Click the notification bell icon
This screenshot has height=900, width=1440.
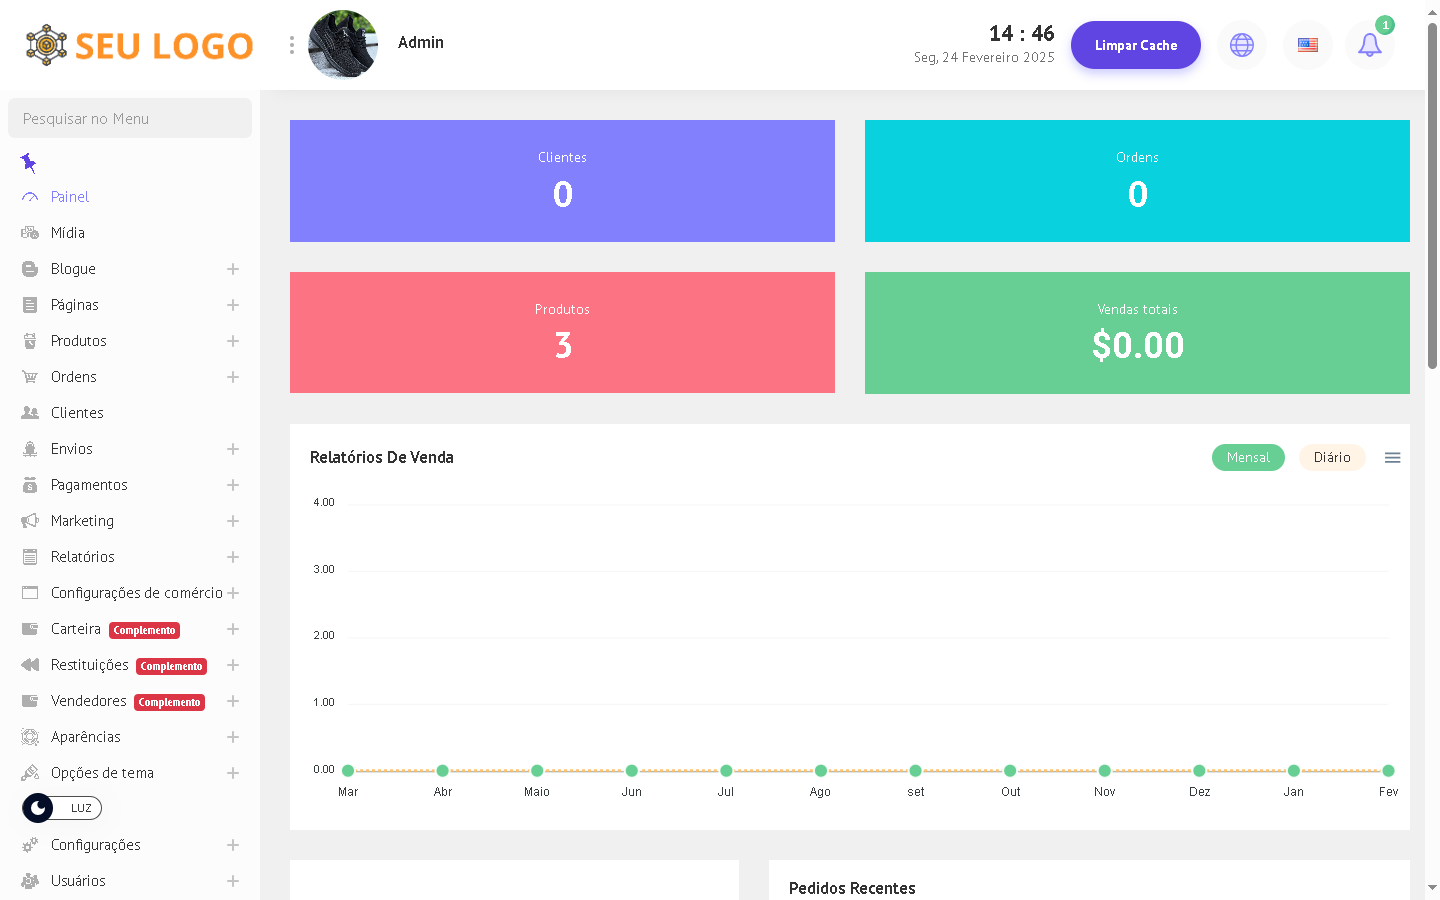1369,45
